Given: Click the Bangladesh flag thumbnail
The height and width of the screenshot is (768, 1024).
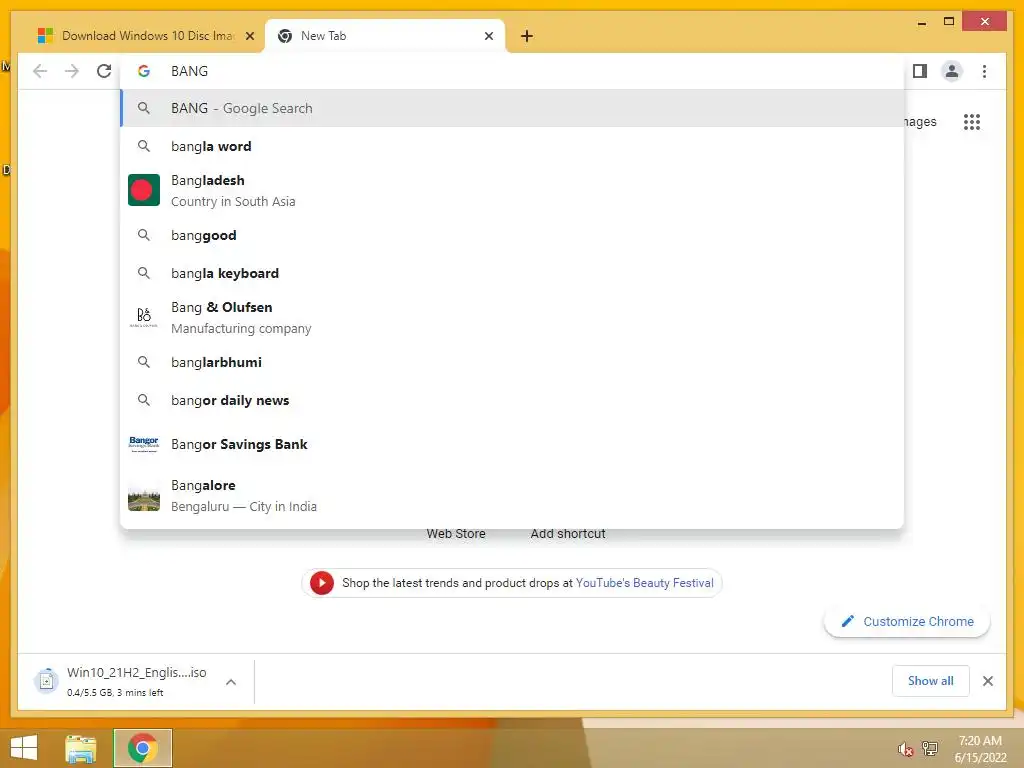Looking at the screenshot, I should (x=144, y=190).
